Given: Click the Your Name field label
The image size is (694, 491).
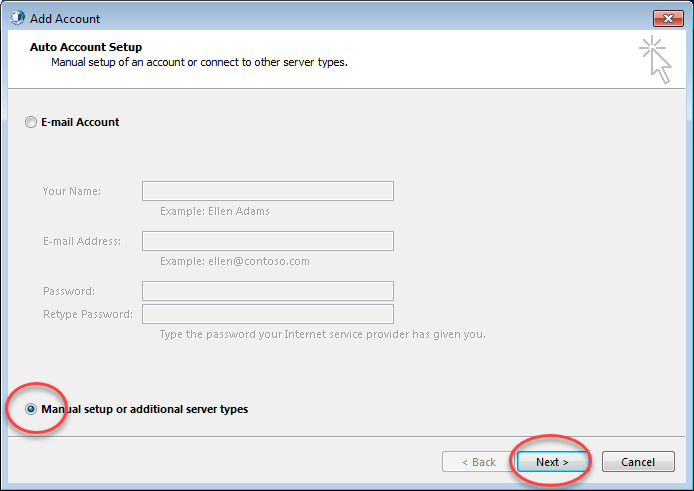Looking at the screenshot, I should 72,191.
